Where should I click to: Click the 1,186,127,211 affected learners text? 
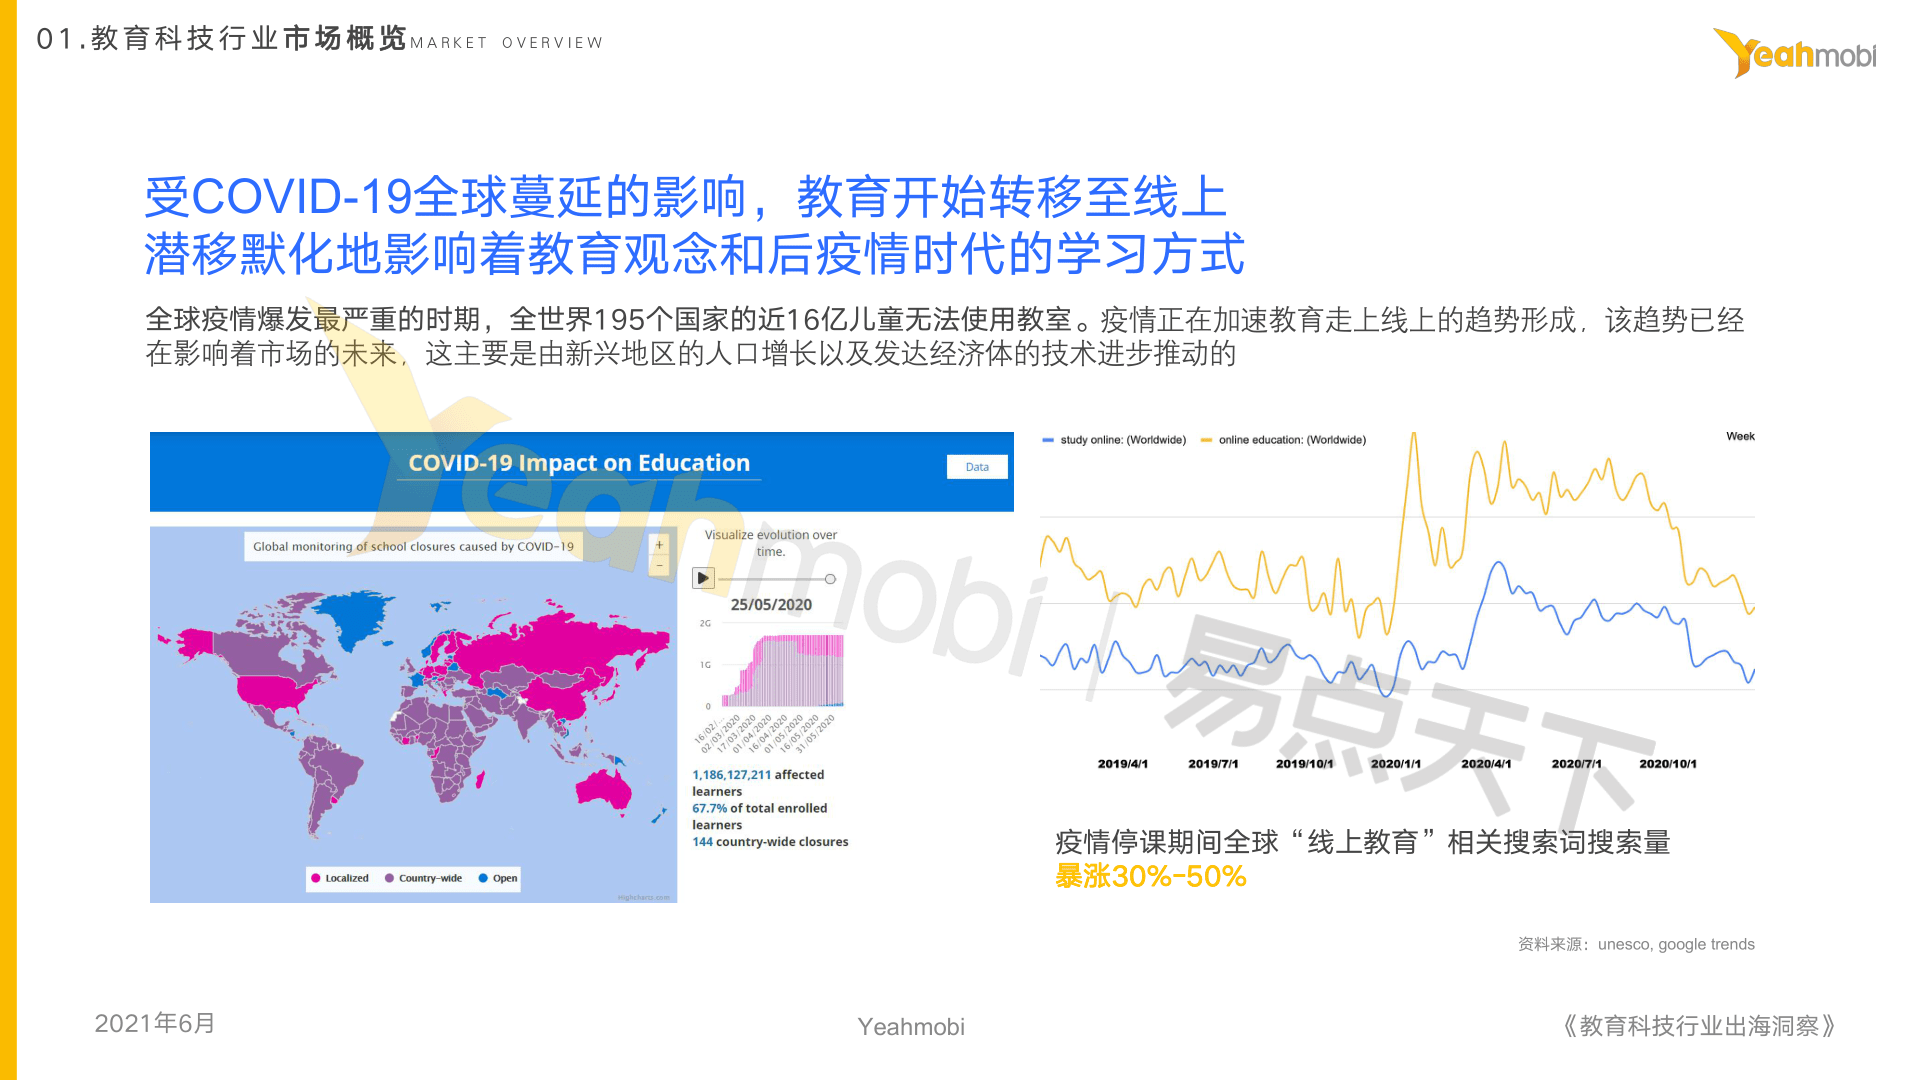758,783
